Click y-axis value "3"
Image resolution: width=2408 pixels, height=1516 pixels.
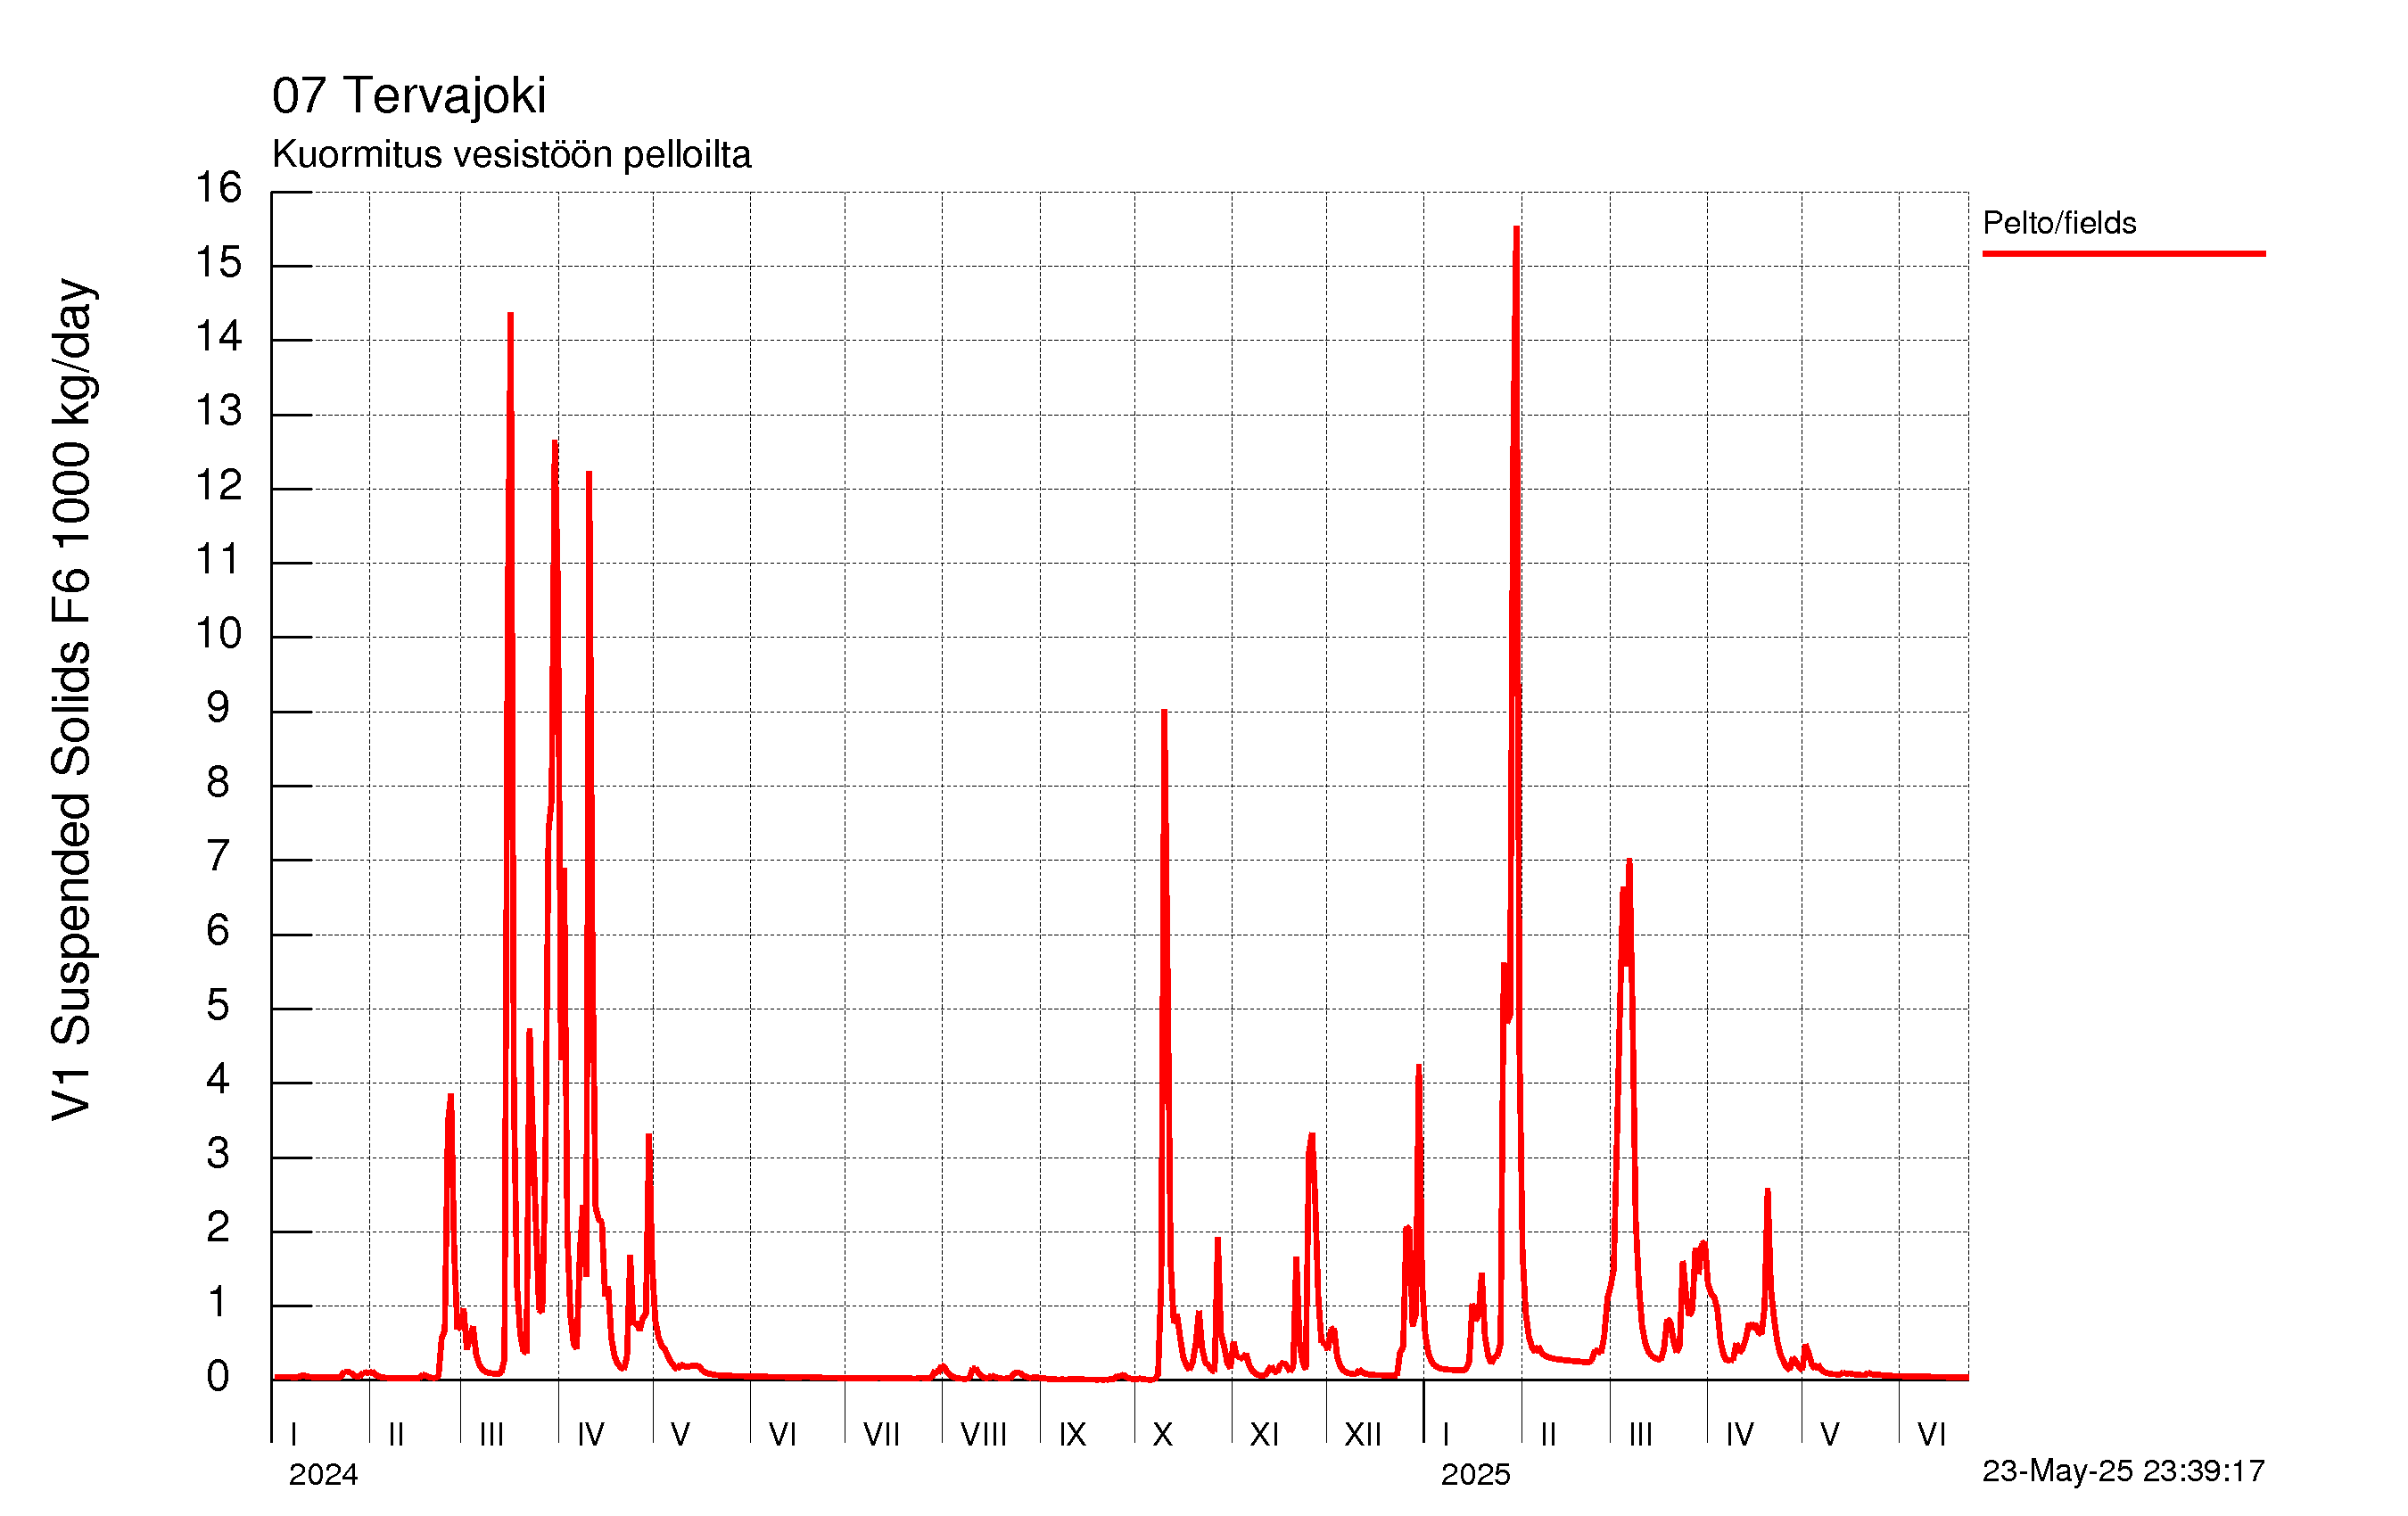pyautogui.click(x=218, y=1154)
